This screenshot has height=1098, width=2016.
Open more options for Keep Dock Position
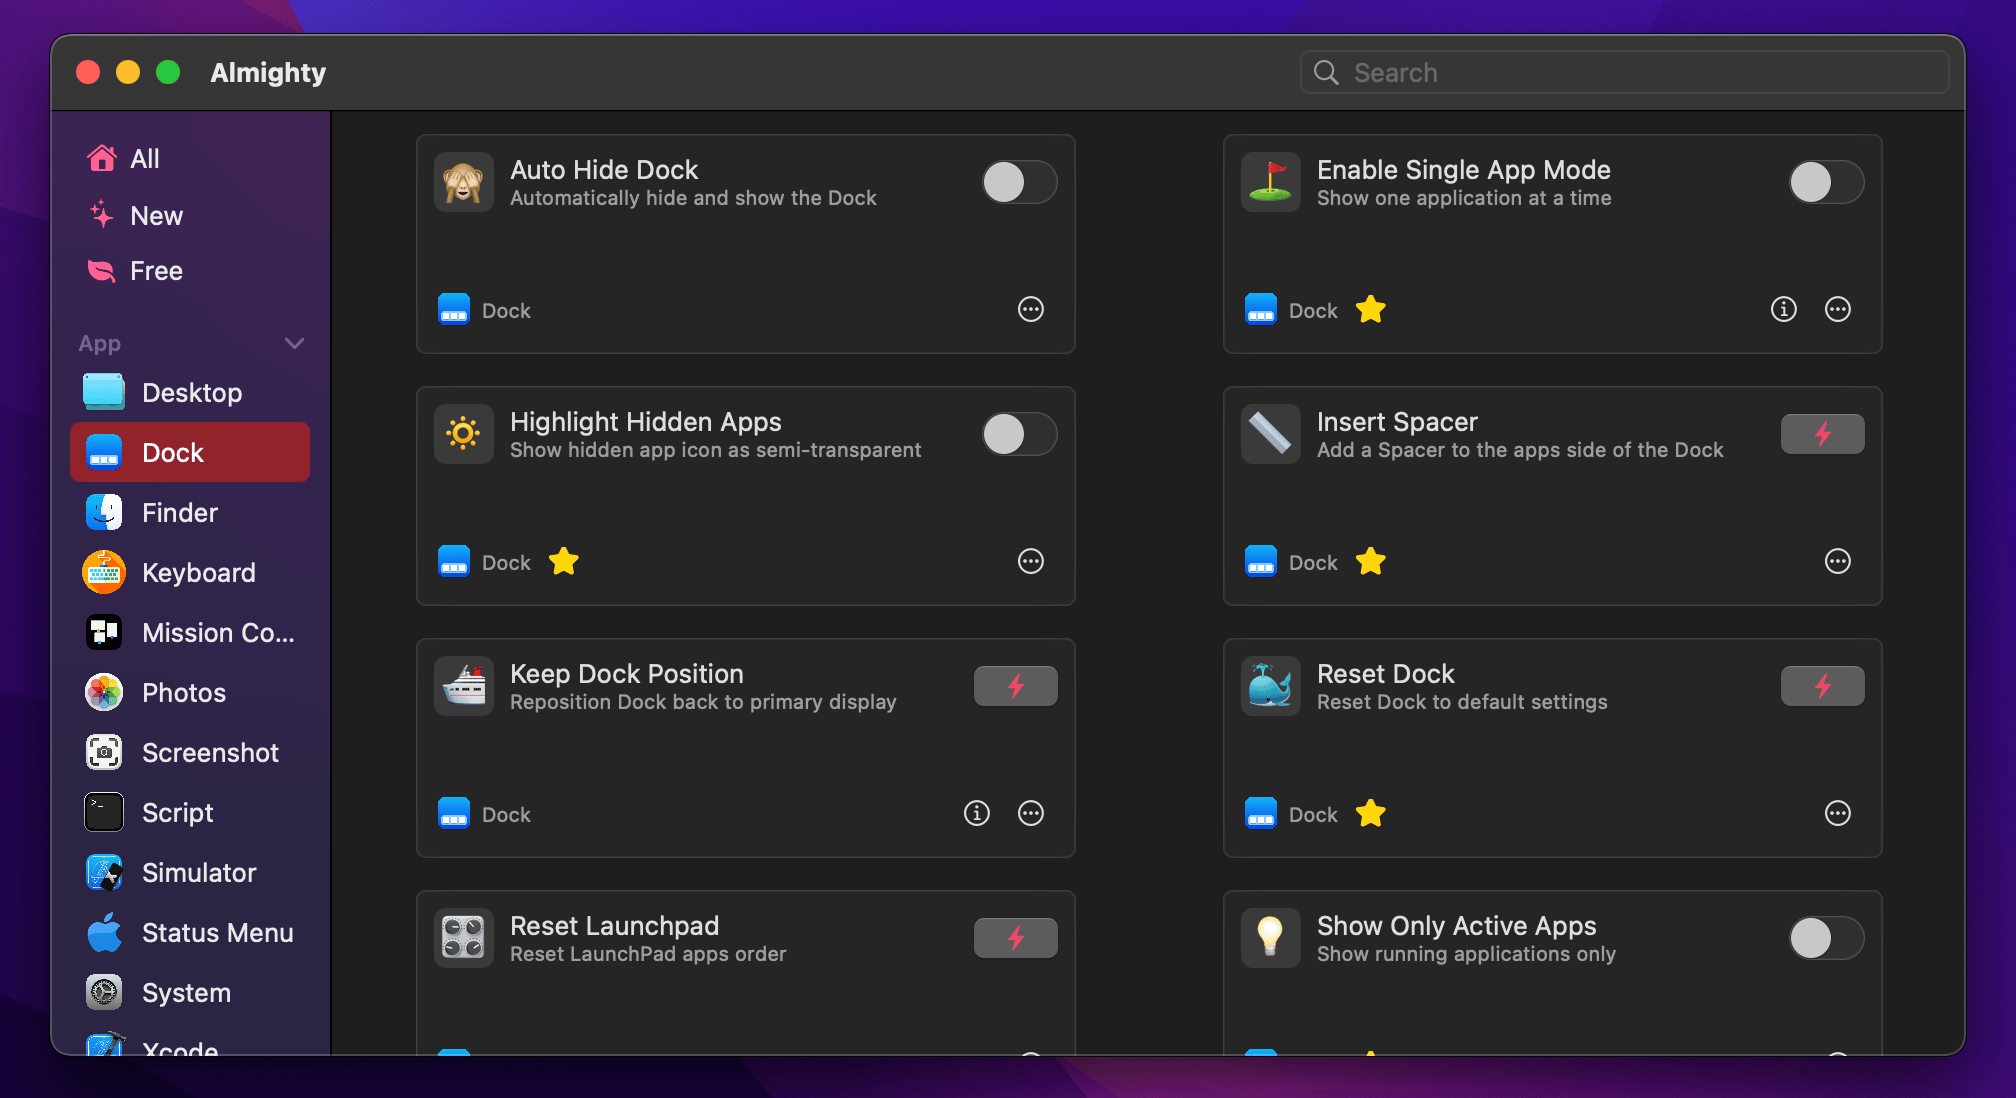[1031, 813]
